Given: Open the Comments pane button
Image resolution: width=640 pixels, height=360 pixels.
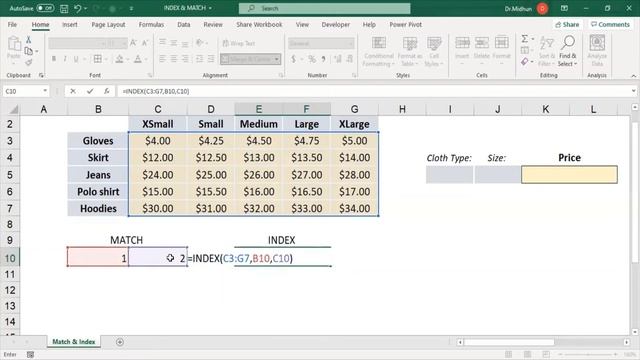Looking at the screenshot, I should 610,24.
